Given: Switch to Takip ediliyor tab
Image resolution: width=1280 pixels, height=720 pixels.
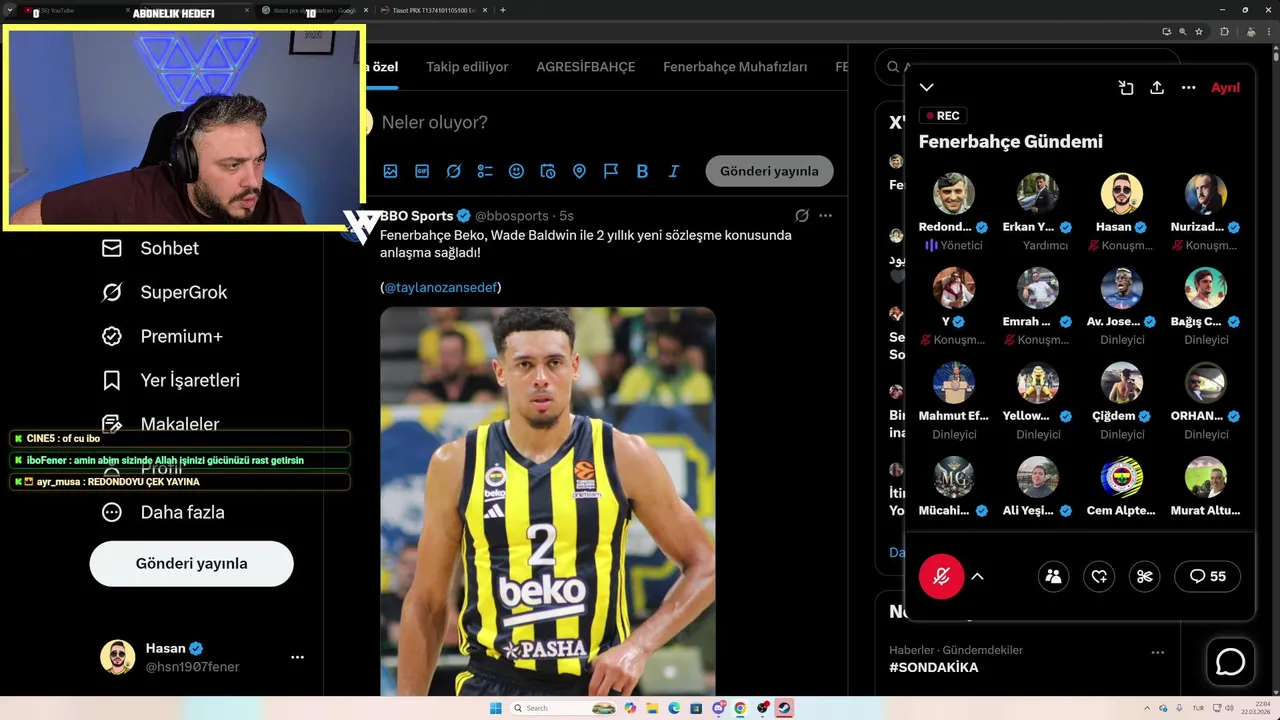Looking at the screenshot, I should (467, 67).
